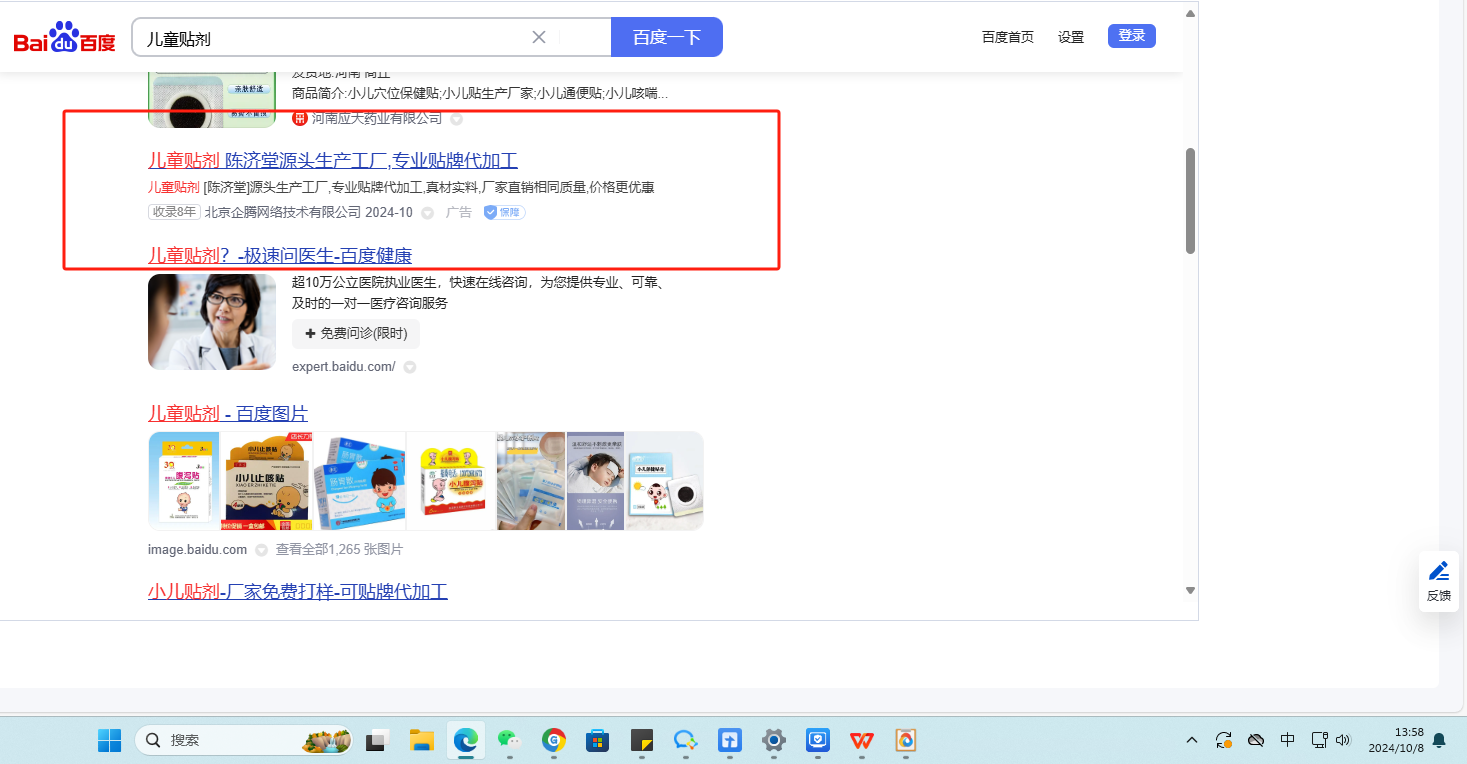Open the first 腹泻贴 image thumbnail
This screenshot has height=764, width=1467.
186,481
